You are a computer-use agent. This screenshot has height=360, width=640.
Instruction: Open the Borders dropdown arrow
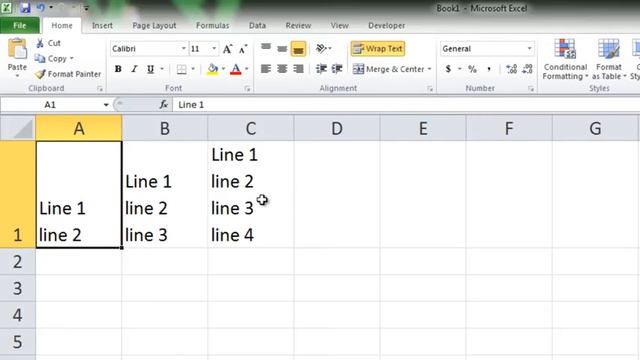click(x=193, y=69)
